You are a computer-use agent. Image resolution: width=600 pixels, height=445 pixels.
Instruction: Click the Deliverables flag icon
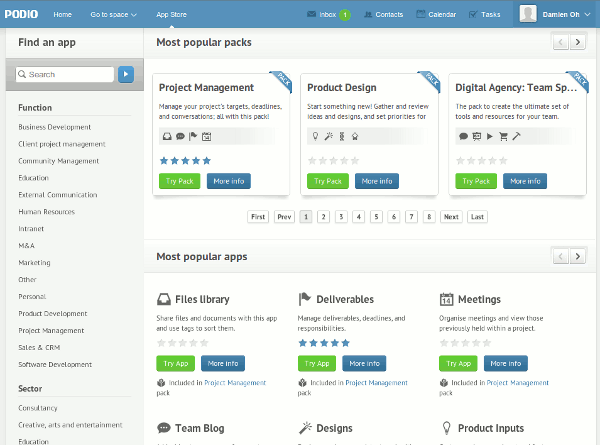tap(305, 299)
